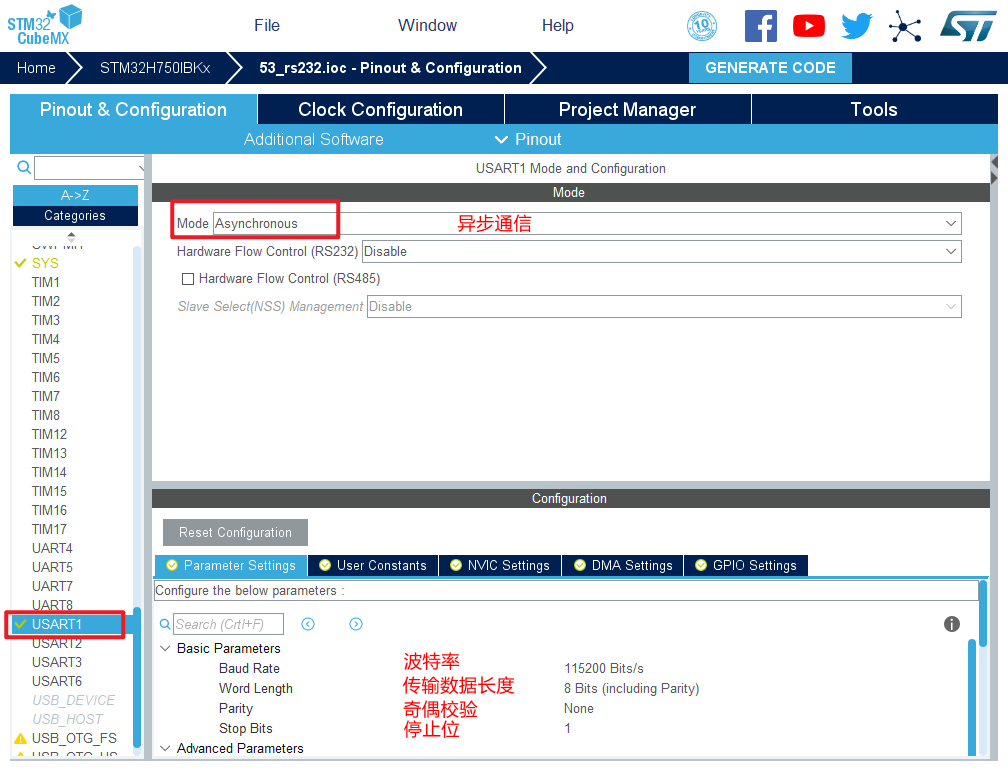
Task: Click the ST logo icon
Action: 967,26
